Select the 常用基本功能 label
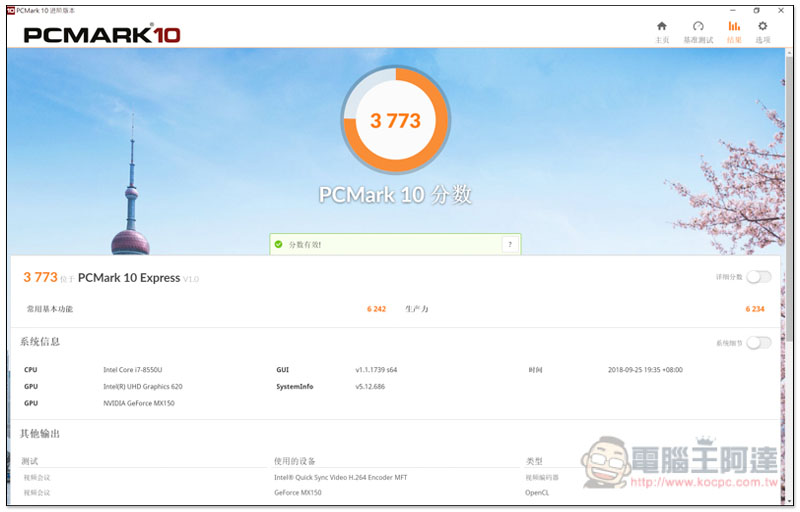The height and width of the screenshot is (512, 800). click(50, 309)
